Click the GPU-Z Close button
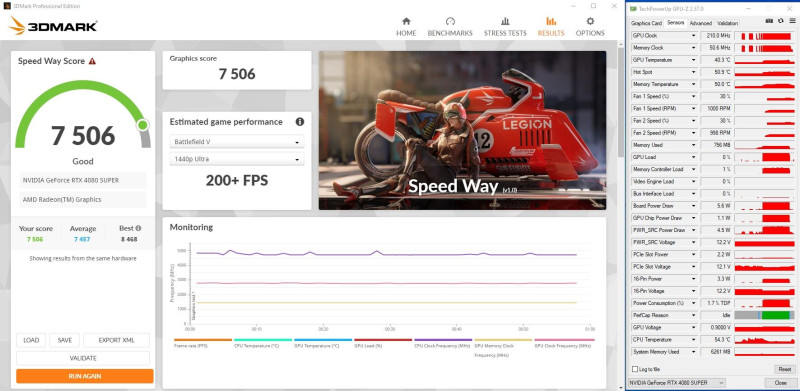 click(x=780, y=382)
